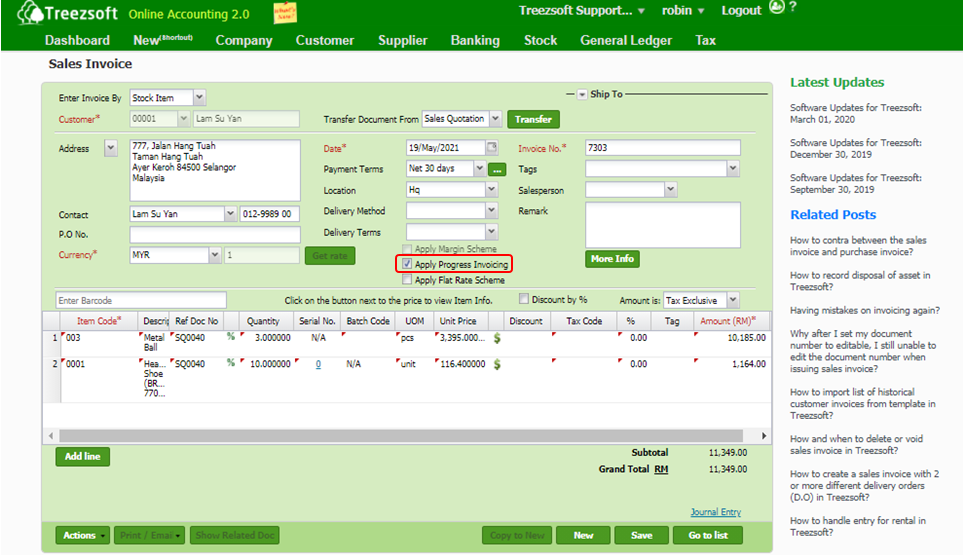This screenshot has height=555, width=963.
Task: Open the Supplier menu
Action: point(402,41)
